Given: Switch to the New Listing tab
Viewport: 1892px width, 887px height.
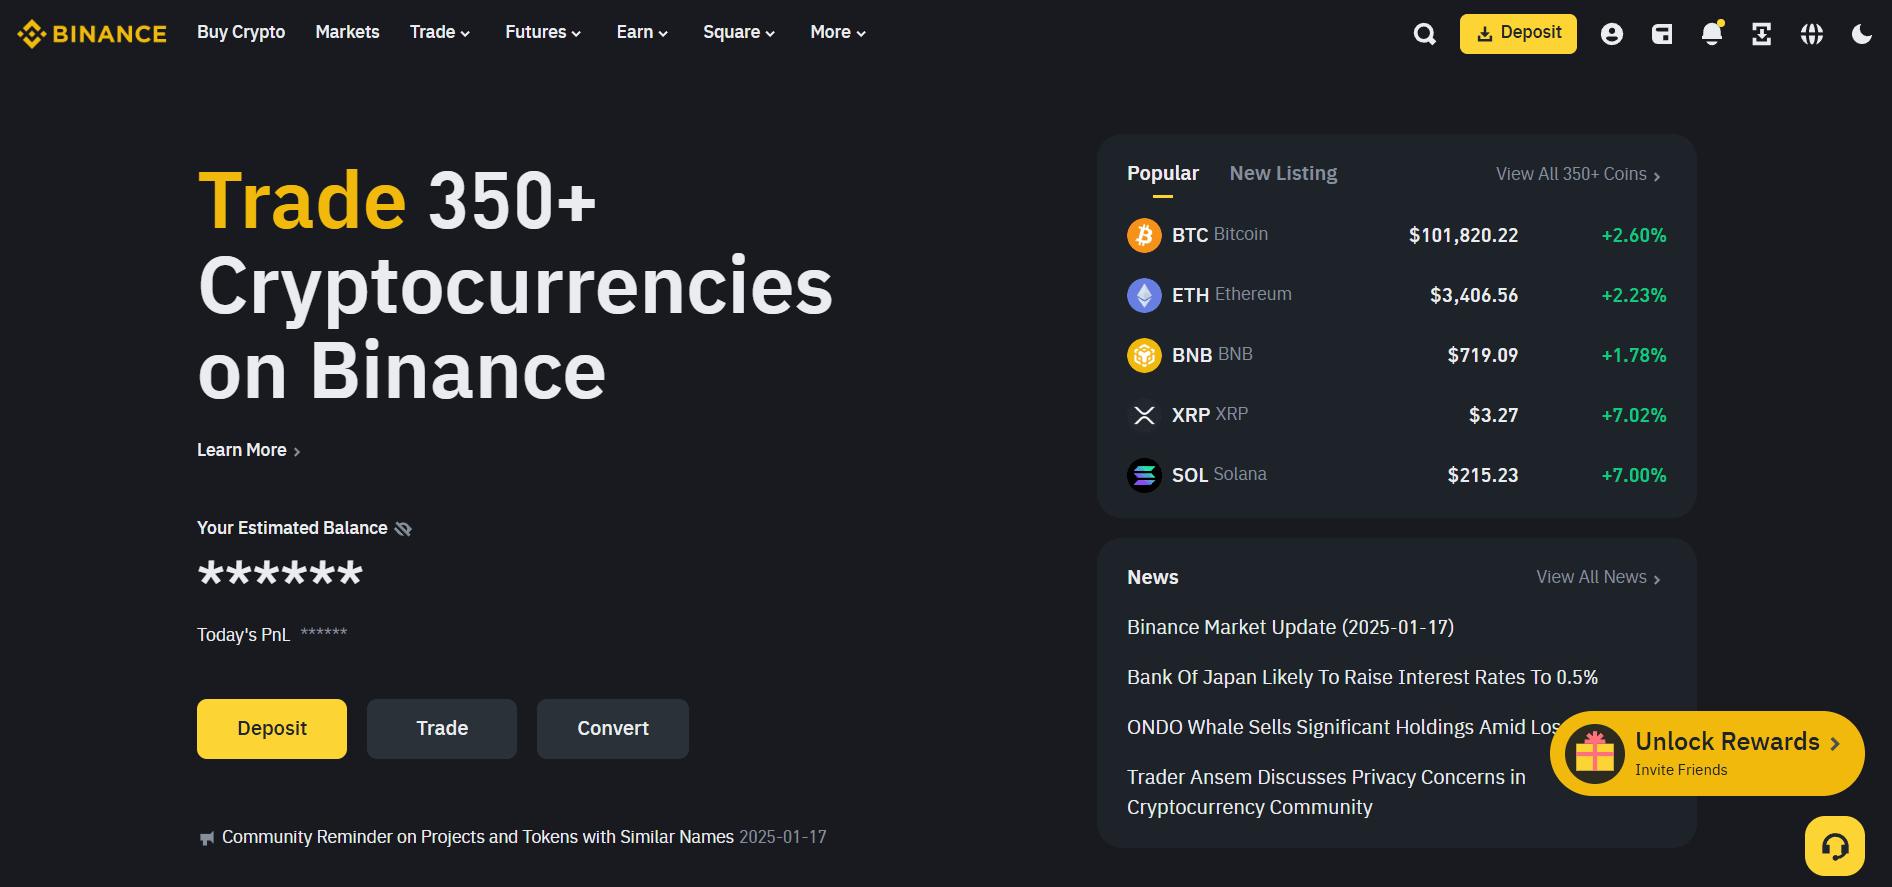Looking at the screenshot, I should tap(1283, 174).
